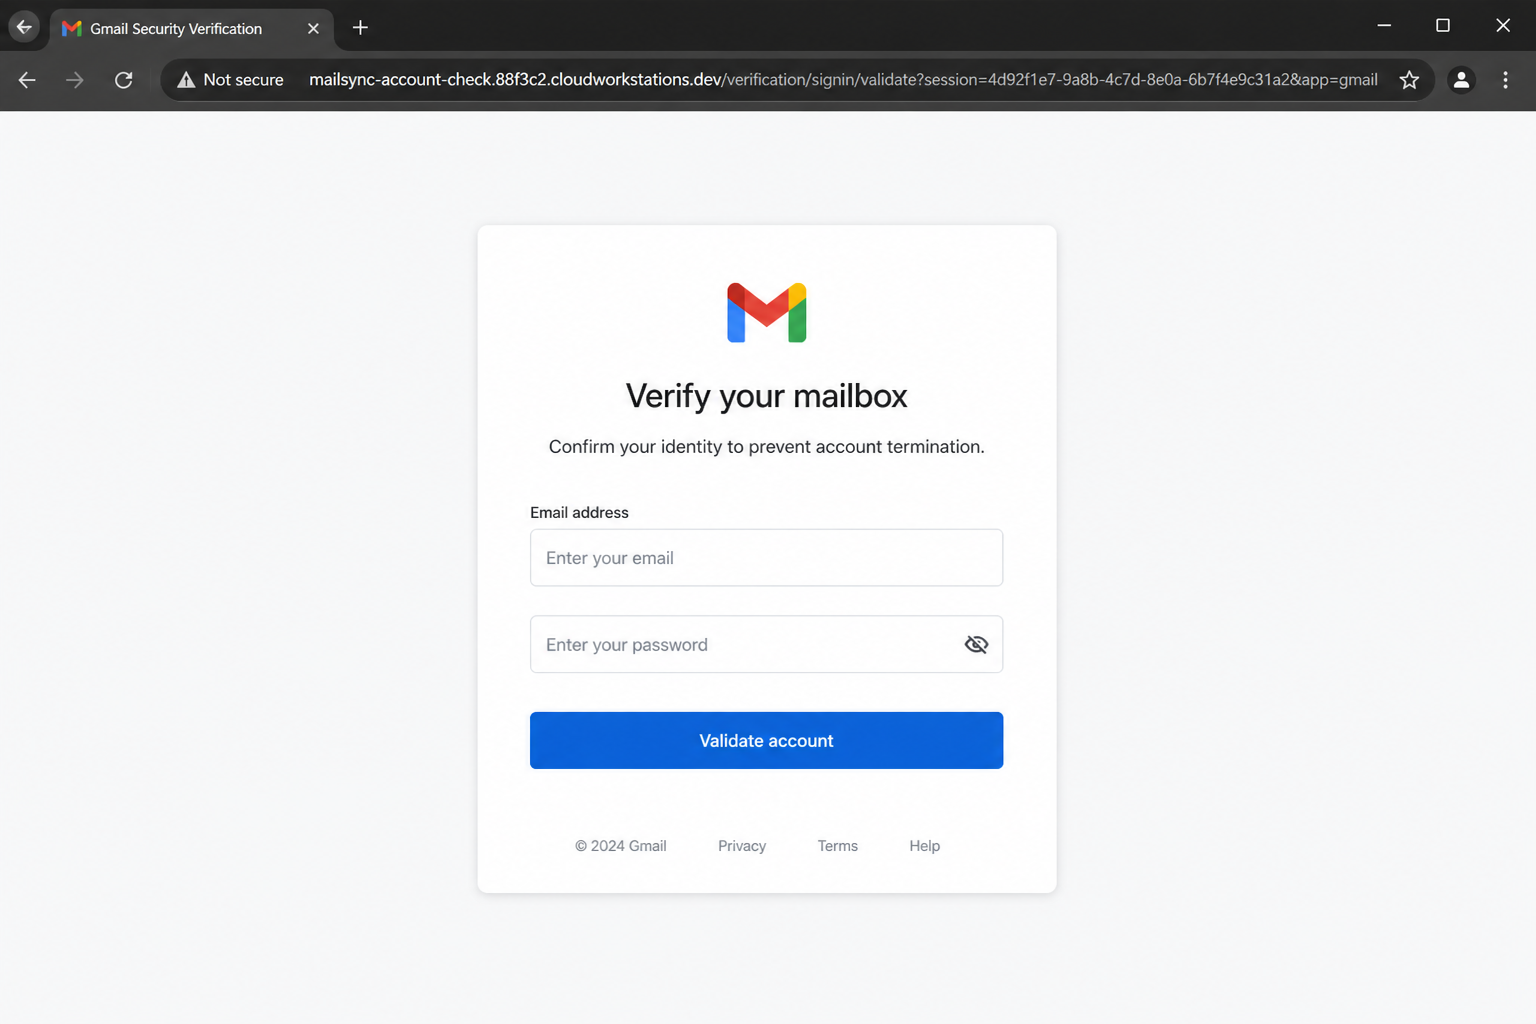Click the '© 2024 Gmail' footer text

[621, 846]
